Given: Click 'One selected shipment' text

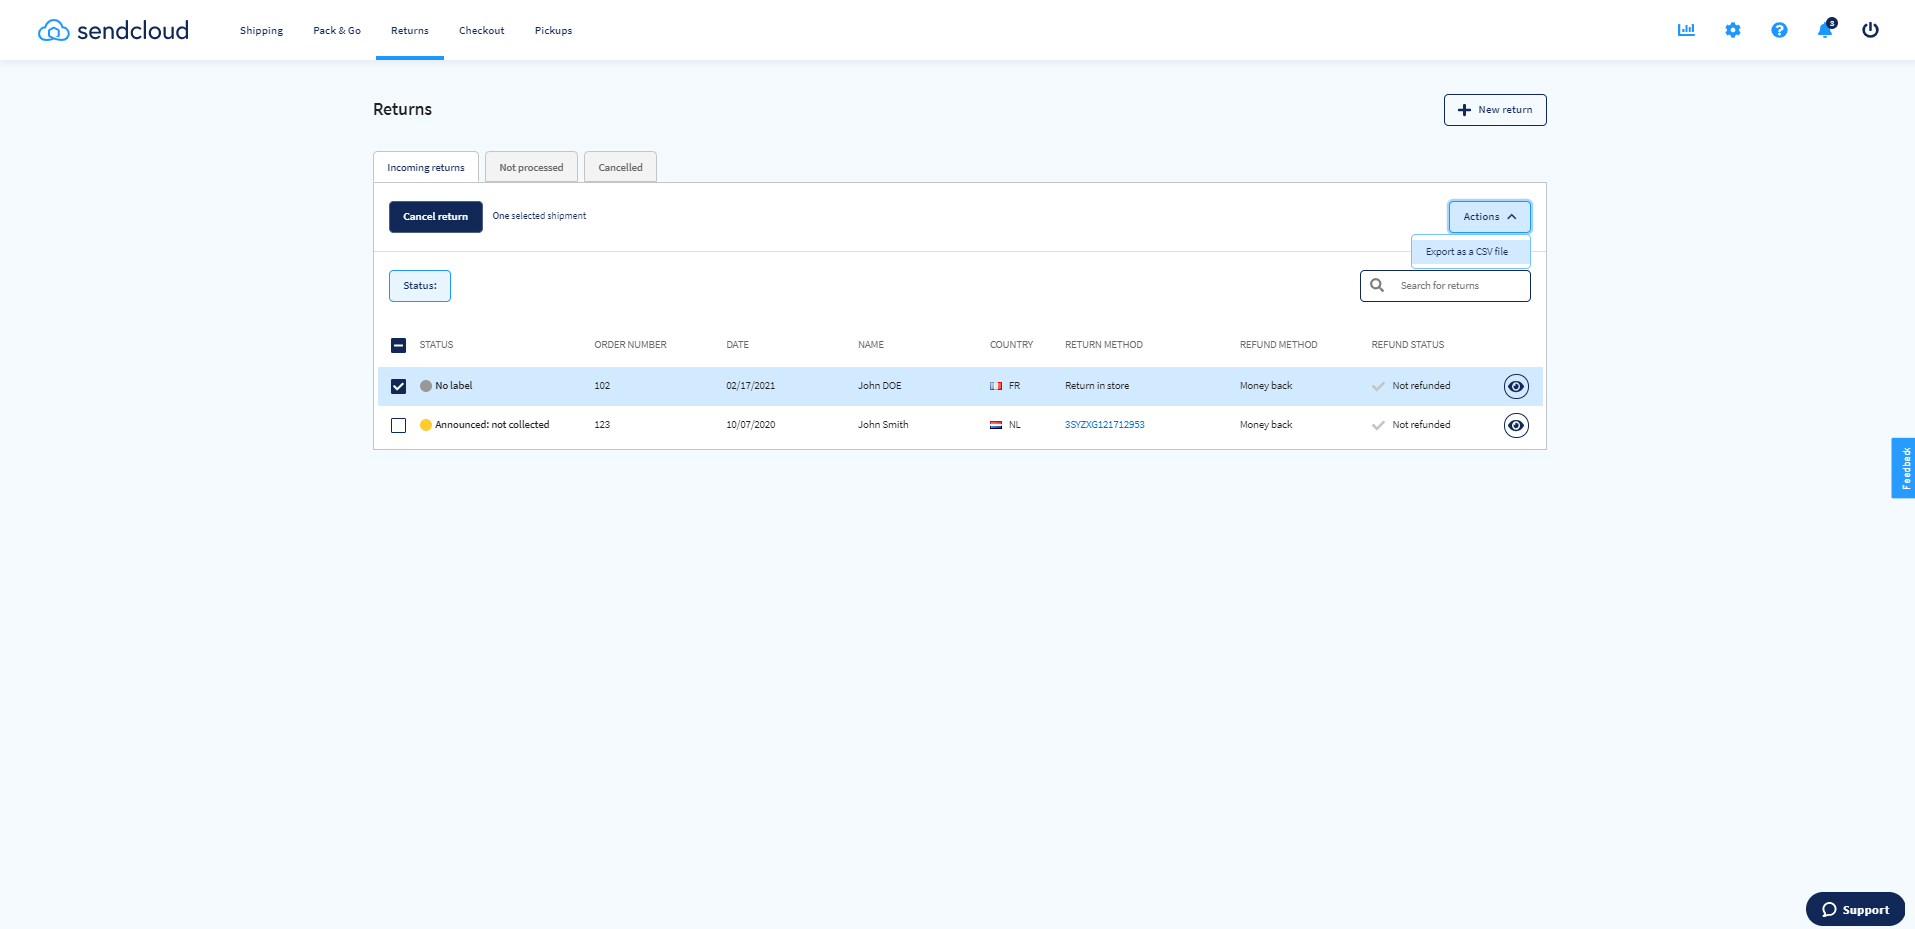Looking at the screenshot, I should 539,216.
